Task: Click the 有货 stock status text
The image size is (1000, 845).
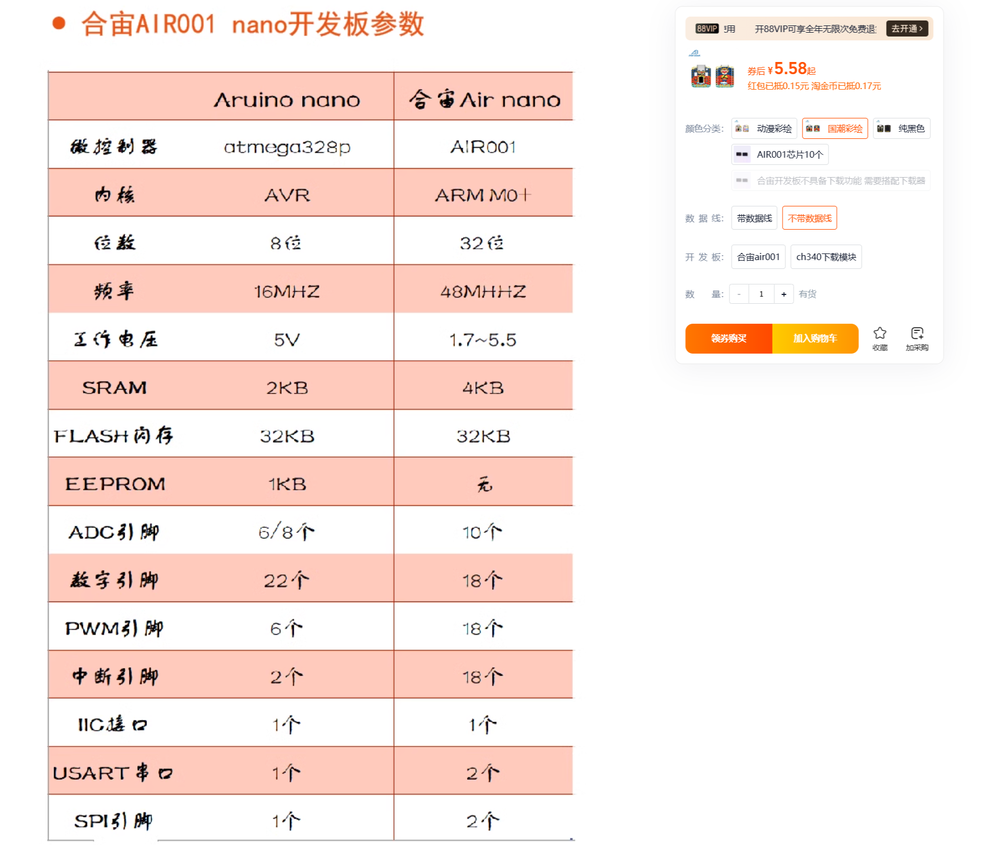Action: 807,294
